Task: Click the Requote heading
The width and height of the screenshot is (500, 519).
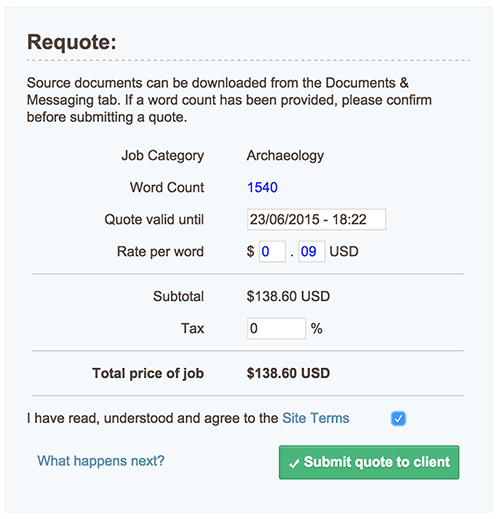Action: [72, 42]
